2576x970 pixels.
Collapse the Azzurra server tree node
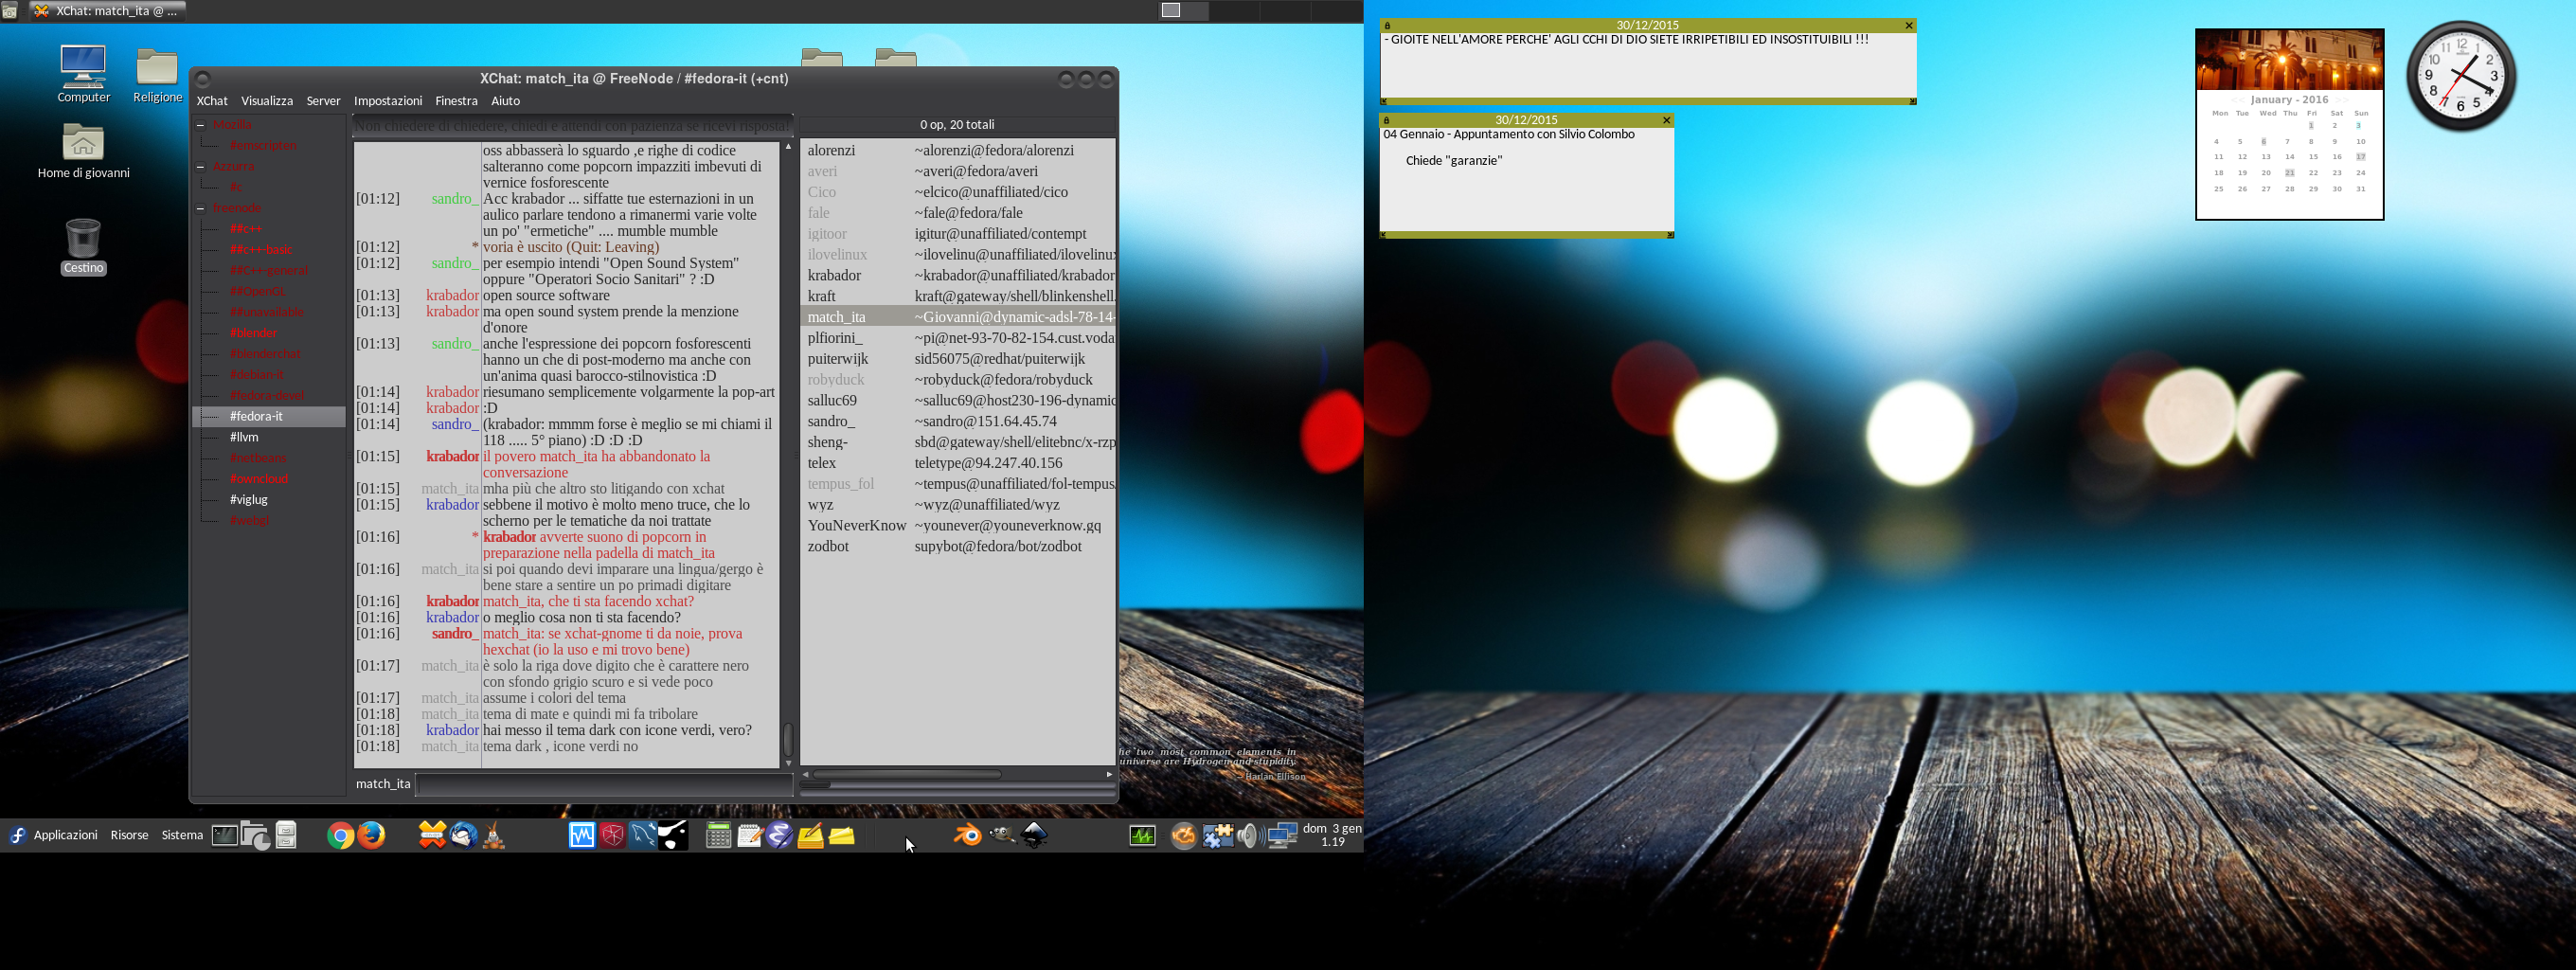point(201,167)
